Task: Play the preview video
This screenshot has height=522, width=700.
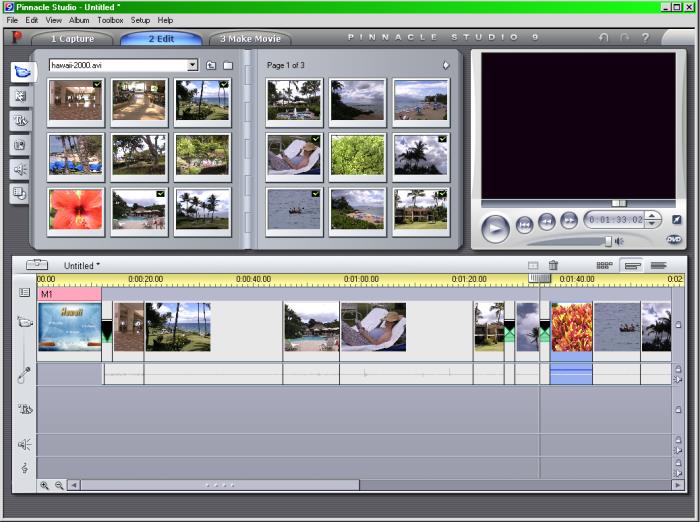Action: 495,229
